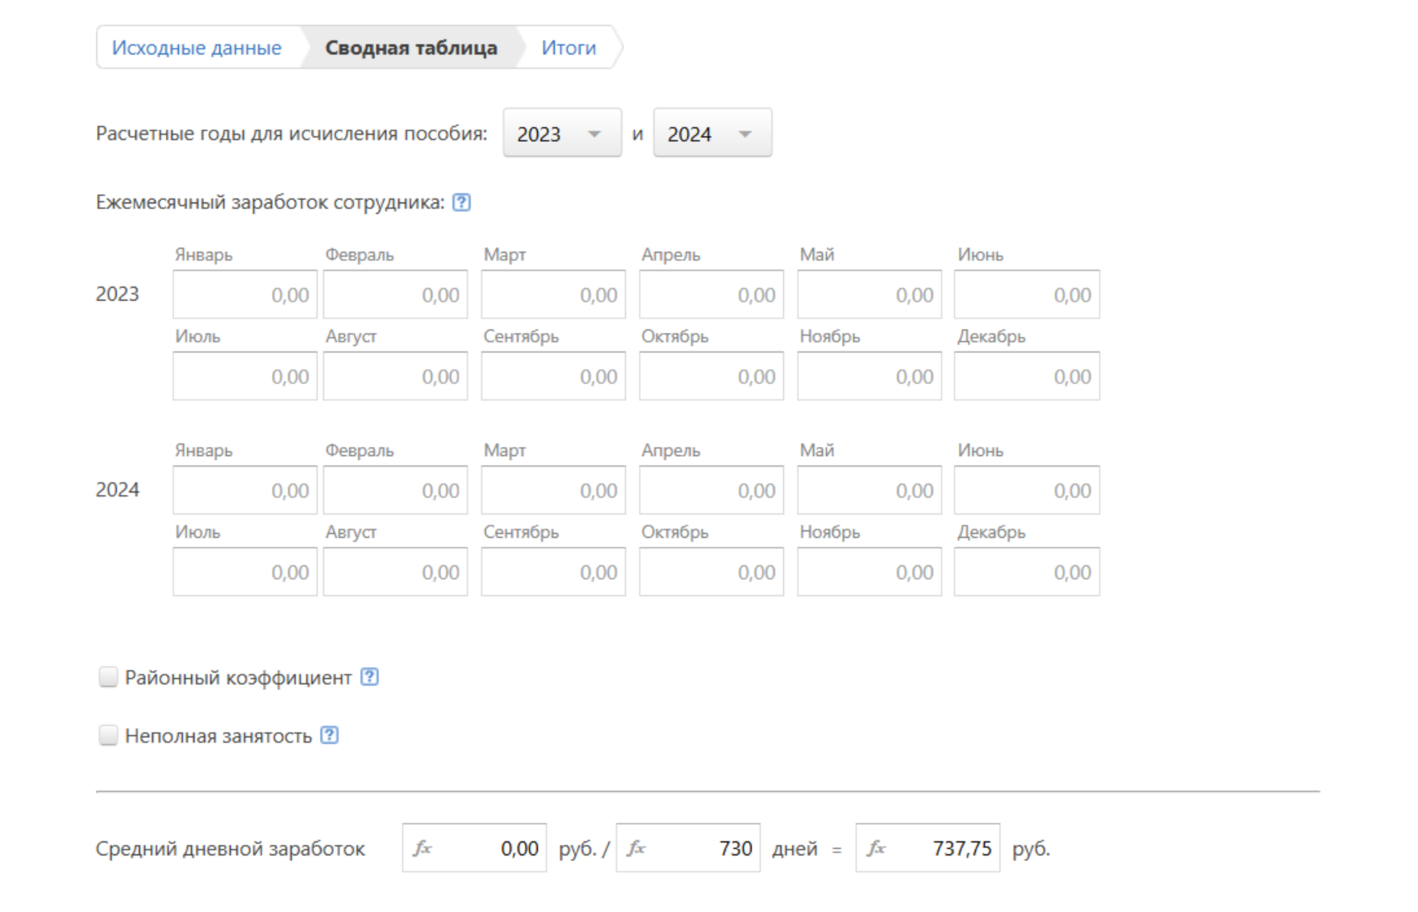The width and height of the screenshot is (1418, 912).
Task: Switch to the Исходные данные tab
Action: [197, 48]
